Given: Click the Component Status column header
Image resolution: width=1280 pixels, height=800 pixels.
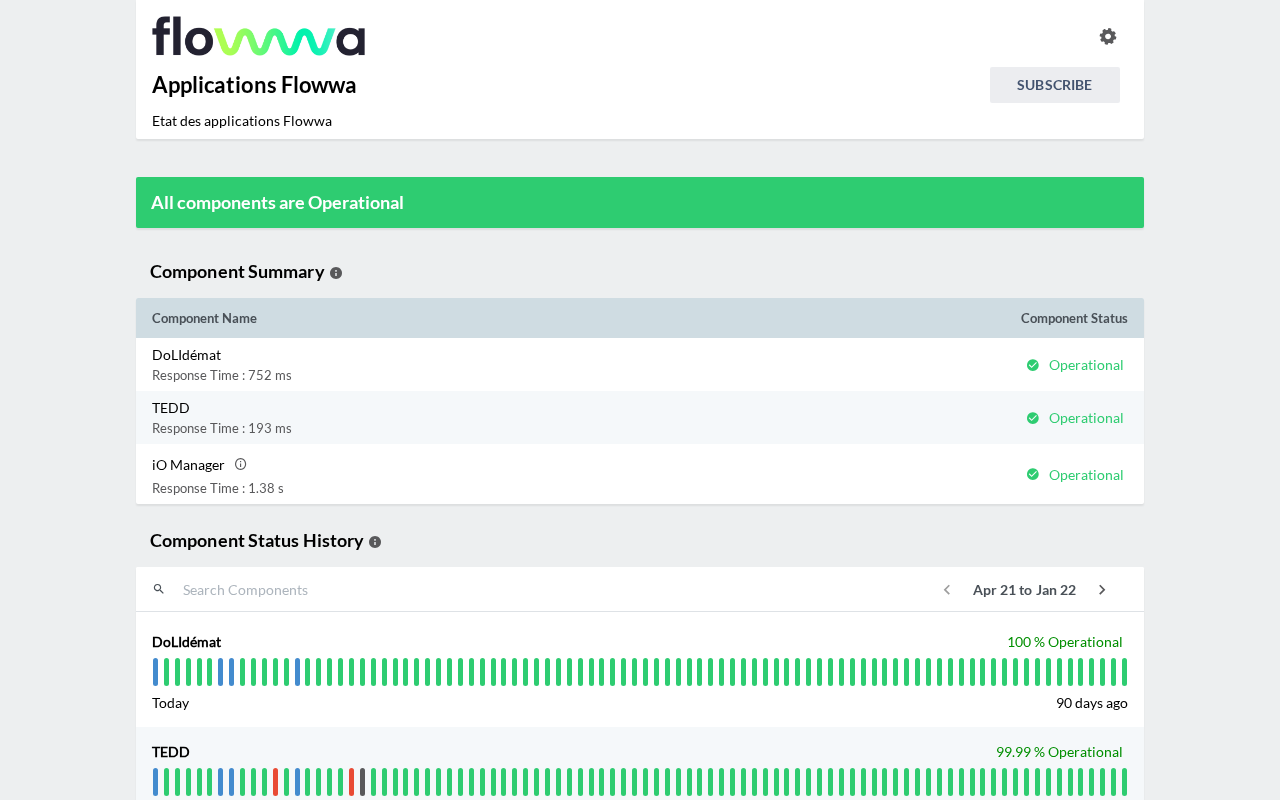Looking at the screenshot, I should (x=1074, y=318).
